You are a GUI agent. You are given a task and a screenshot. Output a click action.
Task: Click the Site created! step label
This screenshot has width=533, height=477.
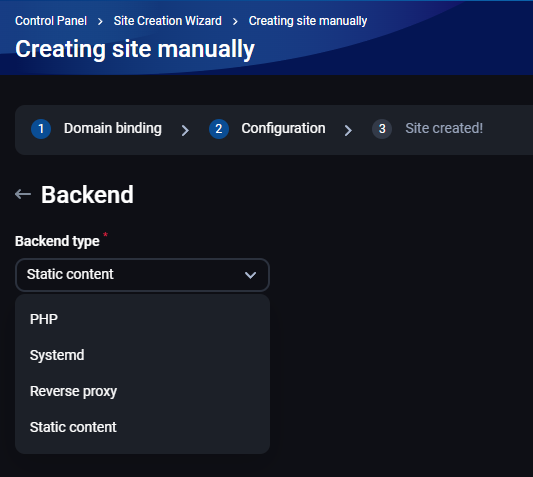444,129
